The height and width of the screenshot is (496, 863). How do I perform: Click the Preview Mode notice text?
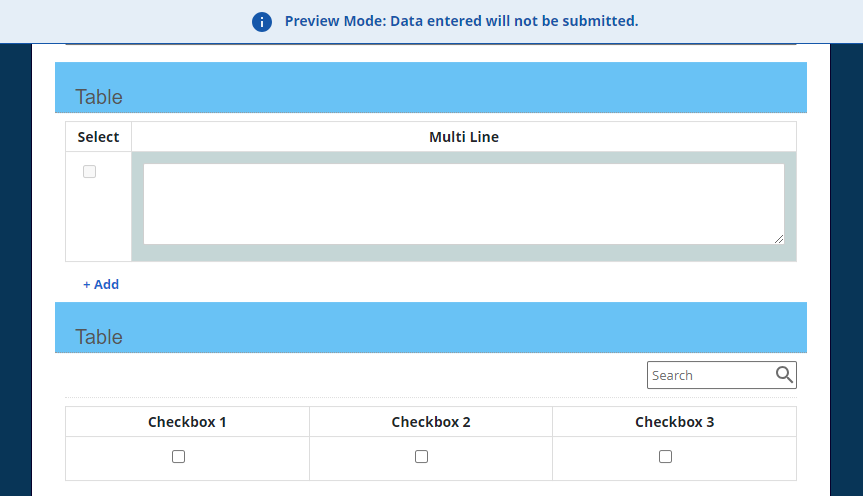click(x=461, y=21)
